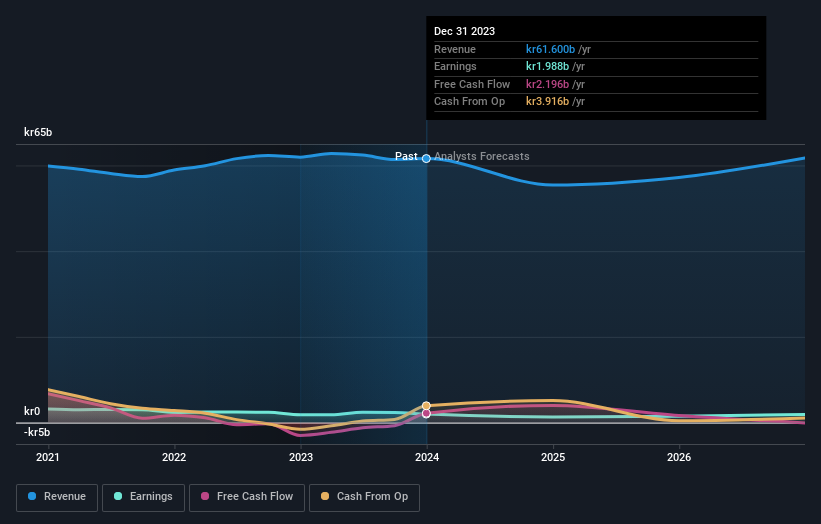The height and width of the screenshot is (524, 821).
Task: Click the -kr5b y-axis label
Action: pos(37,432)
